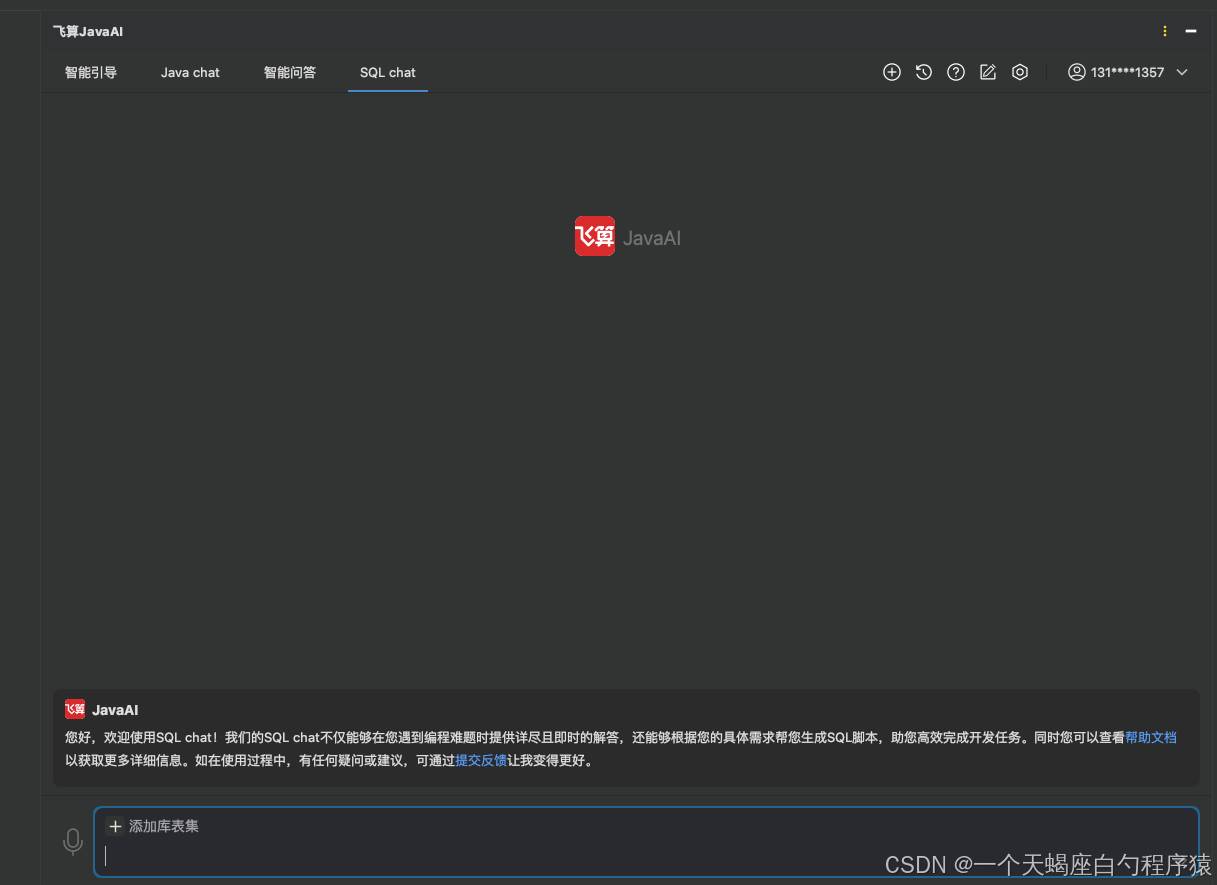Click the JavaAI avatar in welcome message
Viewport: 1217px width, 885px height.
75,710
